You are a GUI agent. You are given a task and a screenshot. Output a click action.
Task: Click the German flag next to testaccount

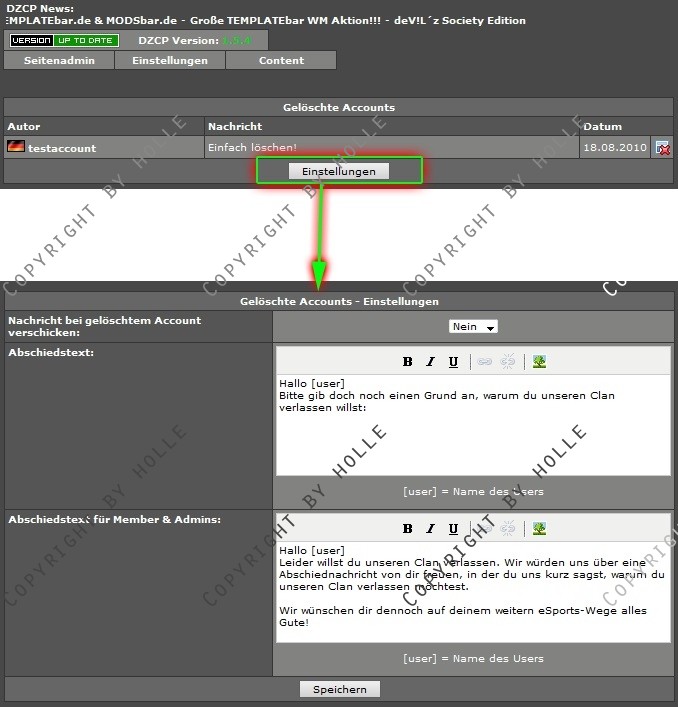coord(16,147)
